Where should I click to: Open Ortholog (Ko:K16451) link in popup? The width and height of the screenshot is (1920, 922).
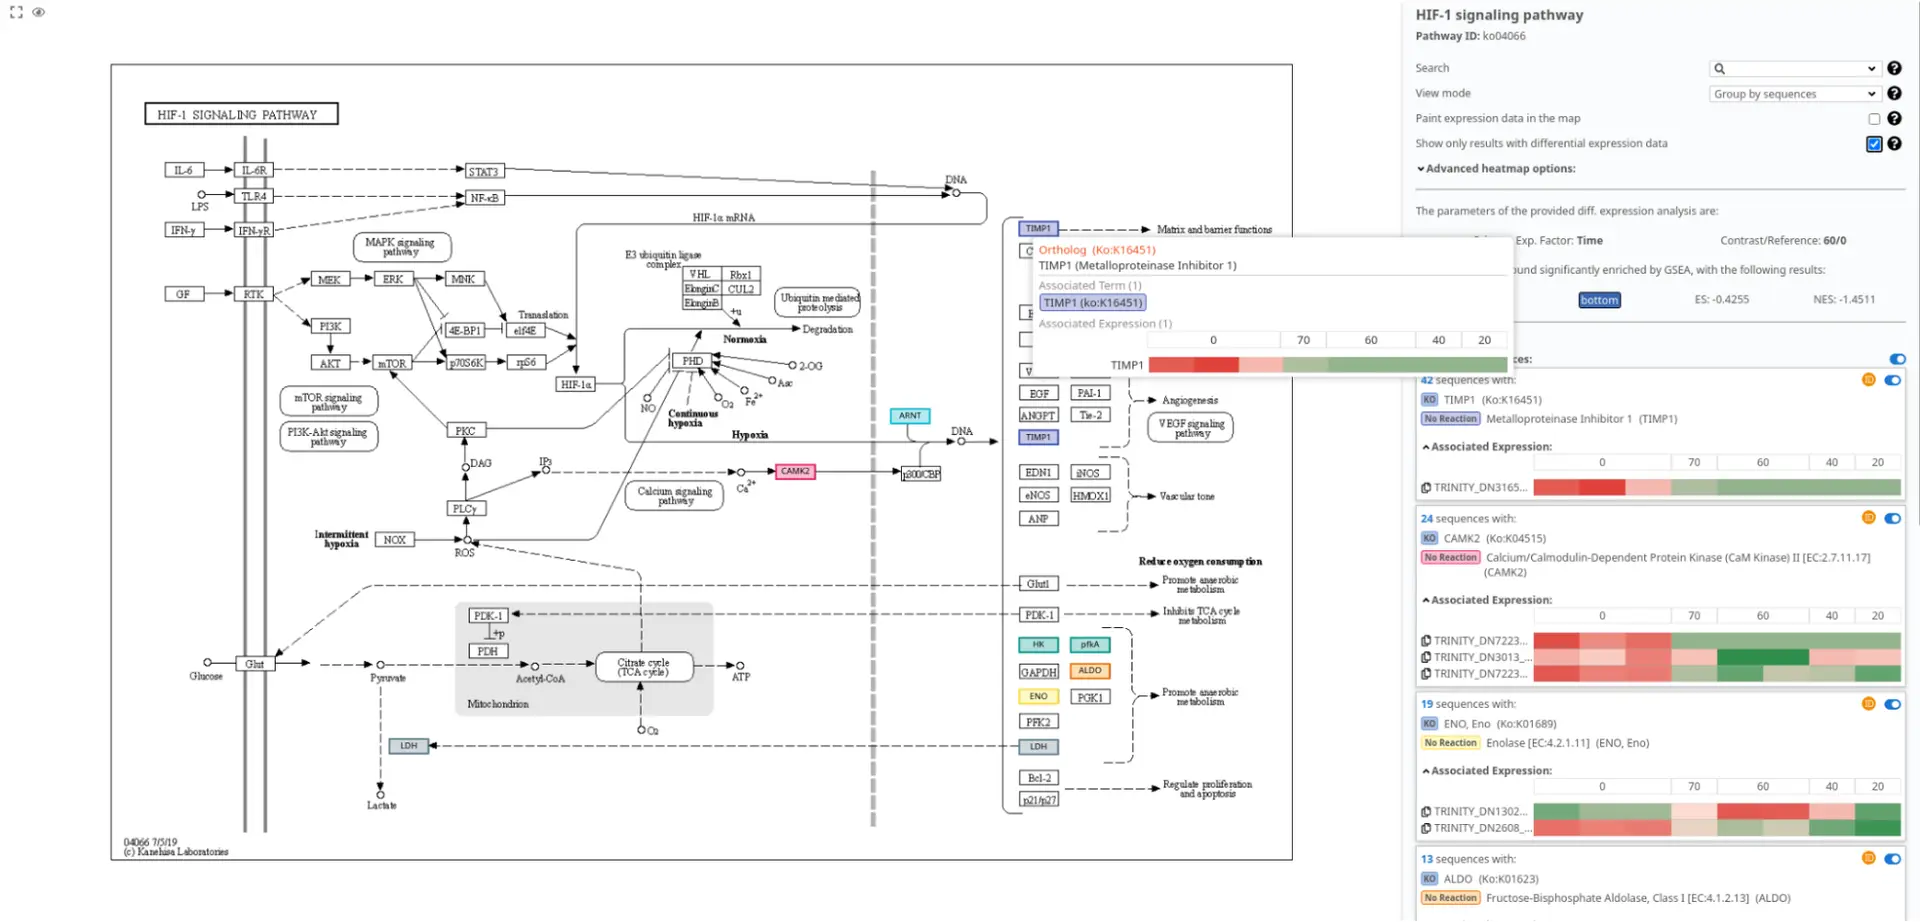[x=1096, y=250]
